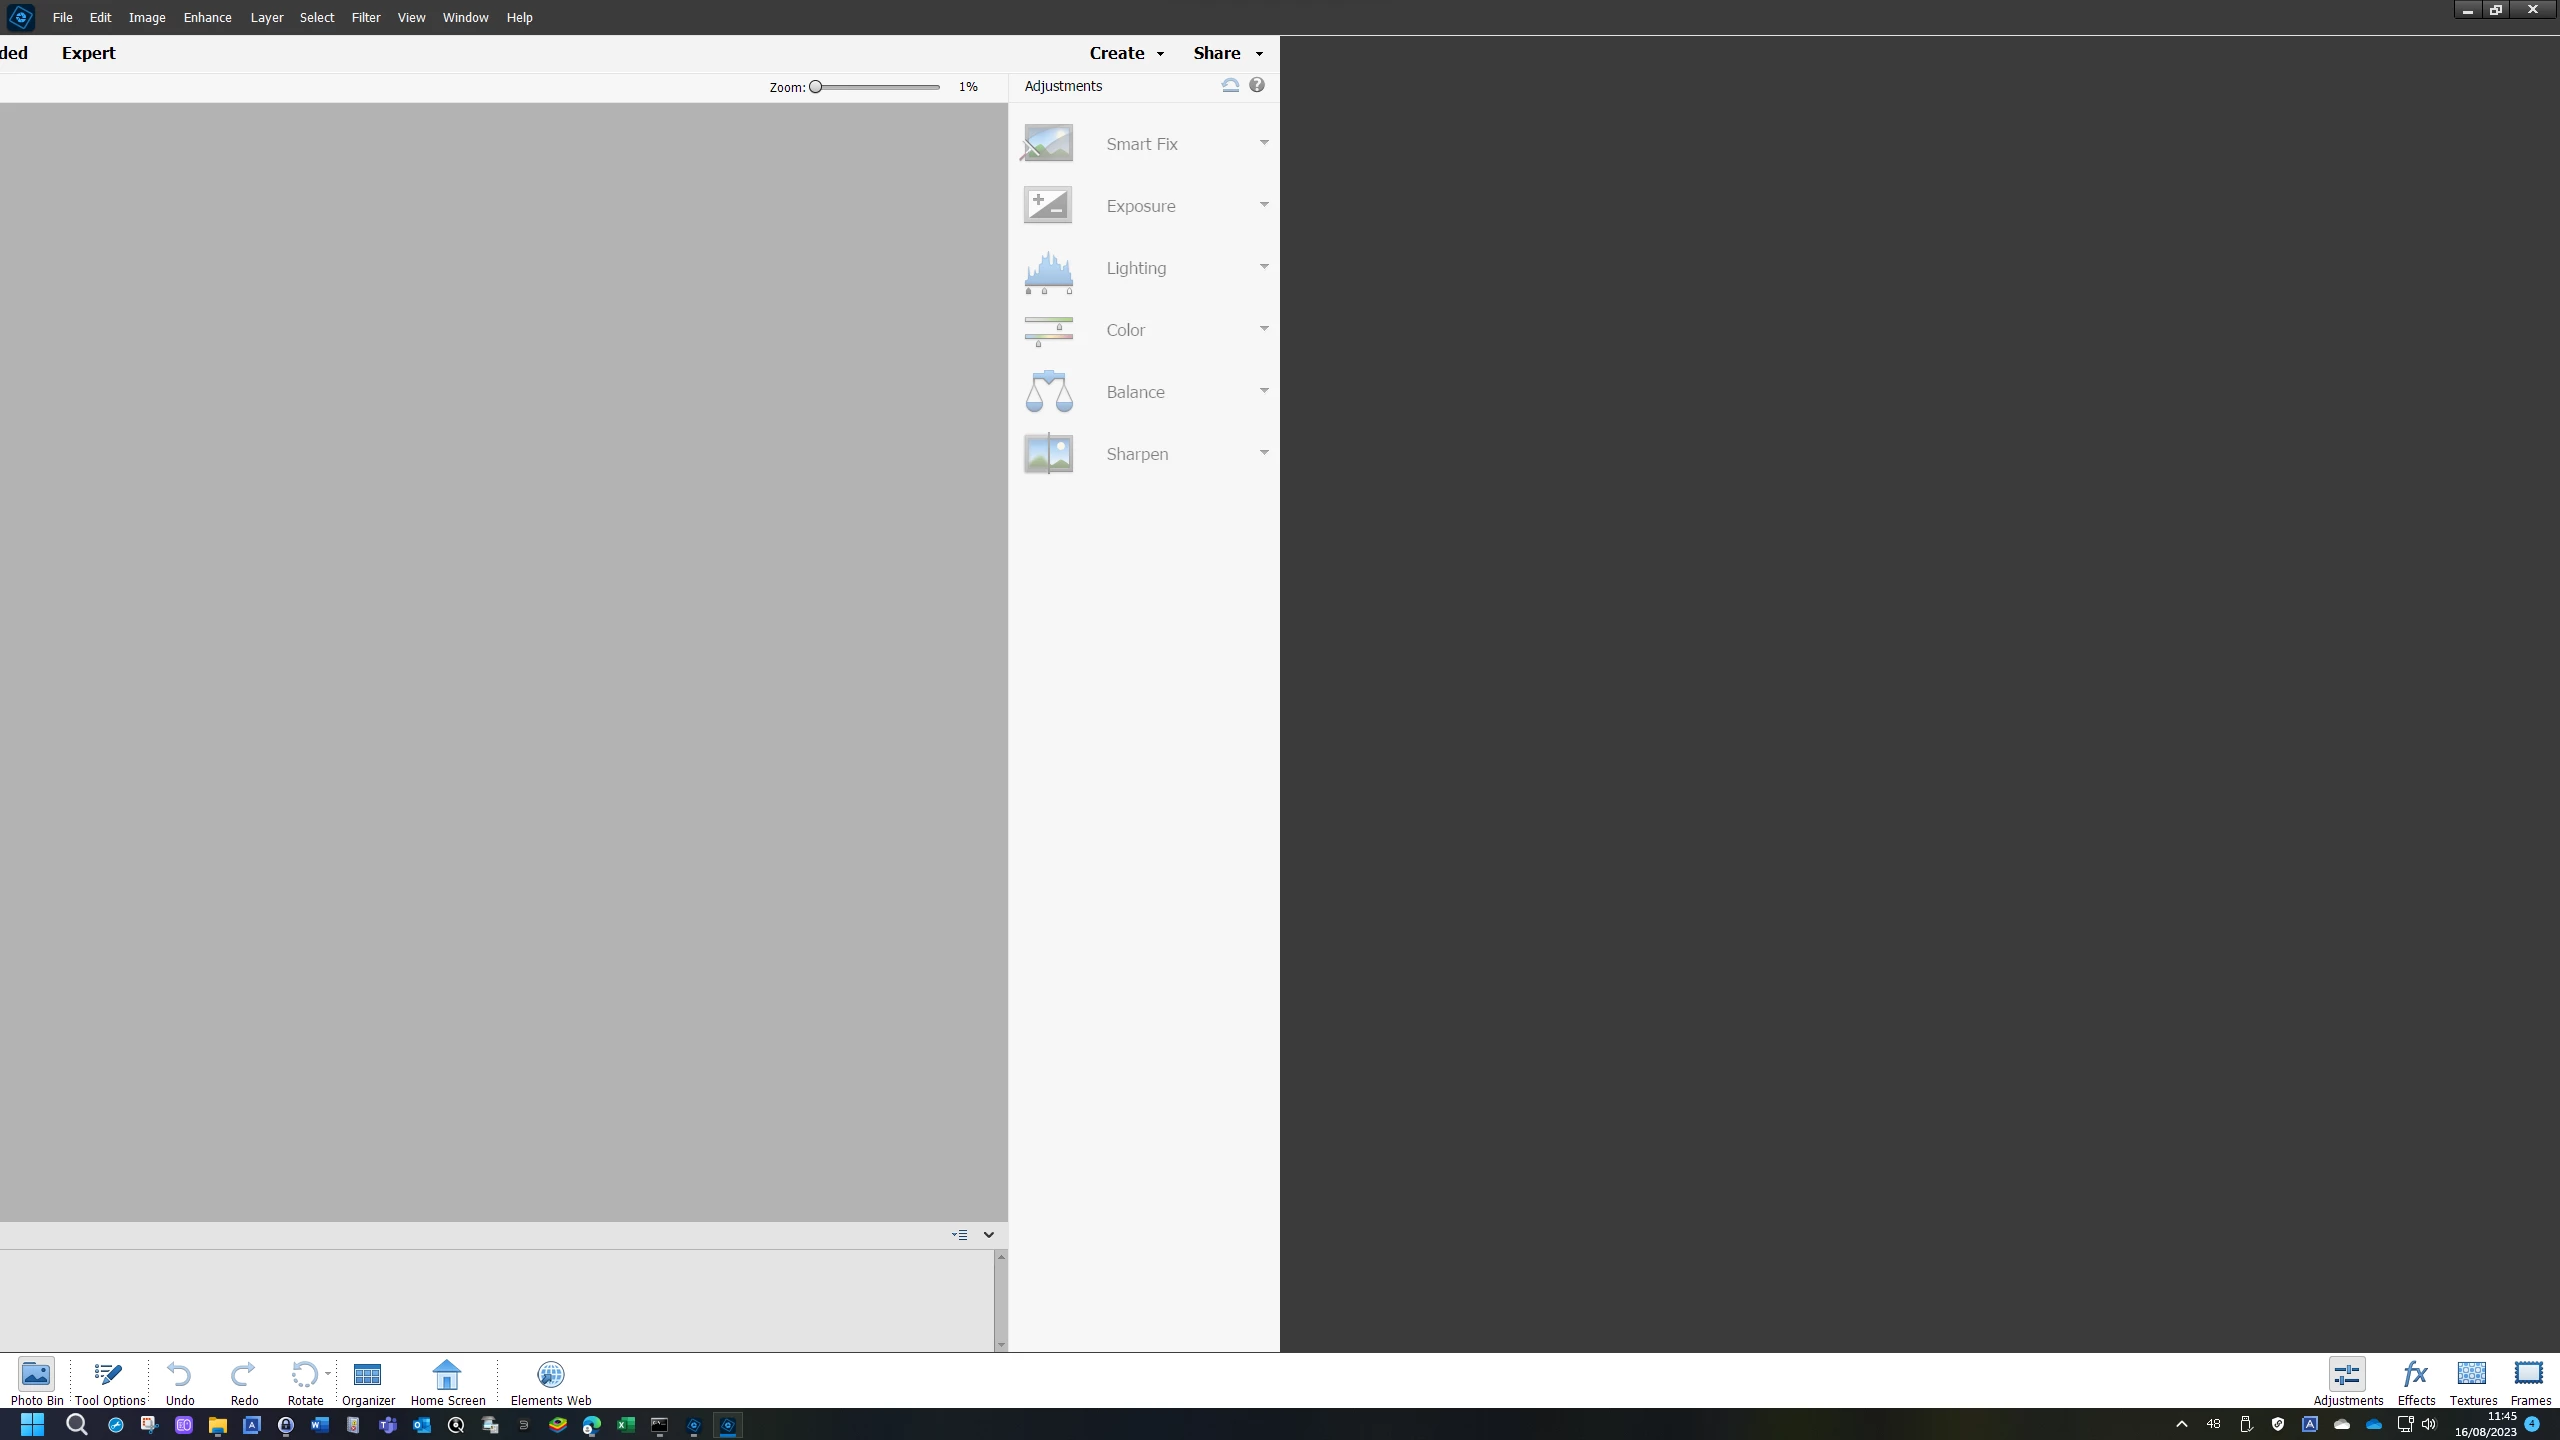Viewport: 2560px width, 1440px height.
Task: Open File Explorer from the taskbar
Action: click(217, 1425)
